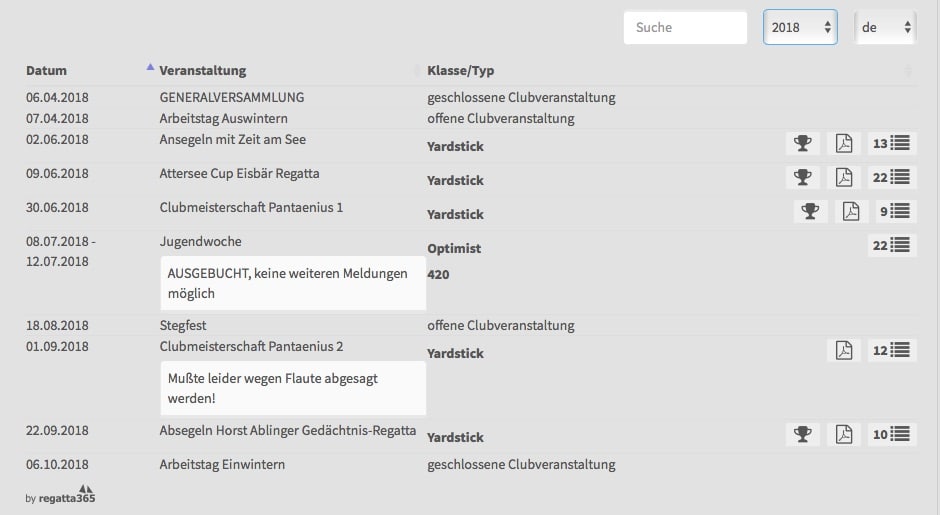
Task: Sort the table by Datum column
Action: tap(47, 71)
